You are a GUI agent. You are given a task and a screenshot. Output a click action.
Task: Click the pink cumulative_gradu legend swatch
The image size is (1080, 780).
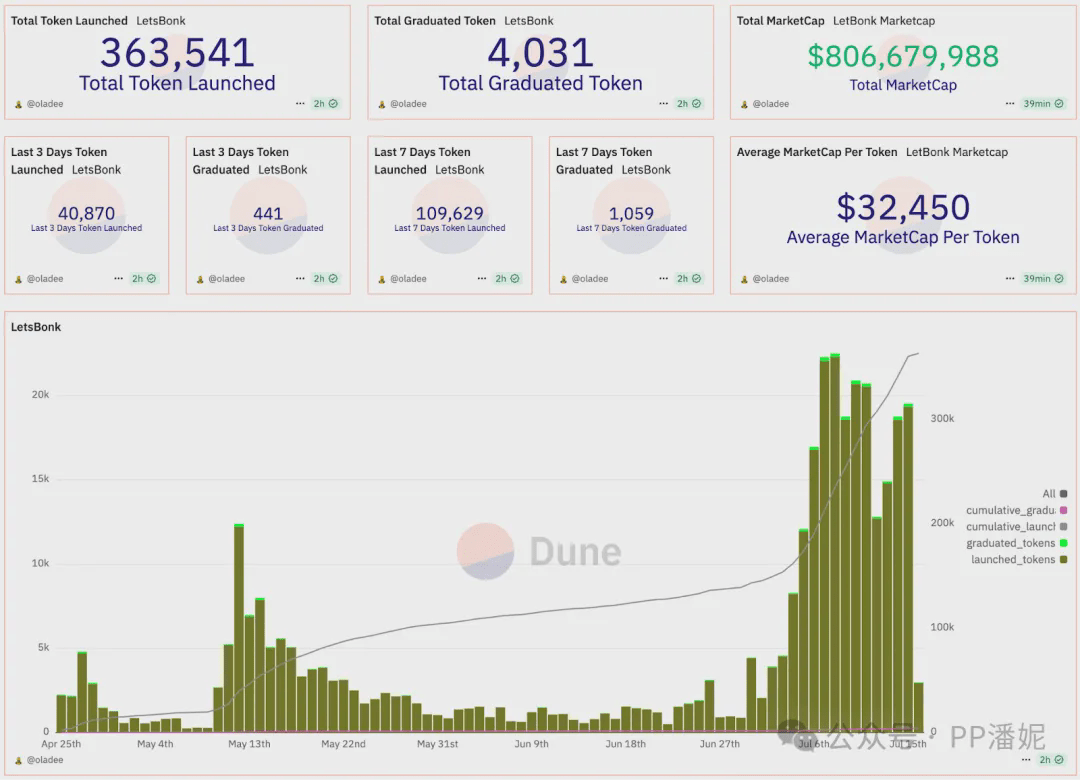[1063, 510]
